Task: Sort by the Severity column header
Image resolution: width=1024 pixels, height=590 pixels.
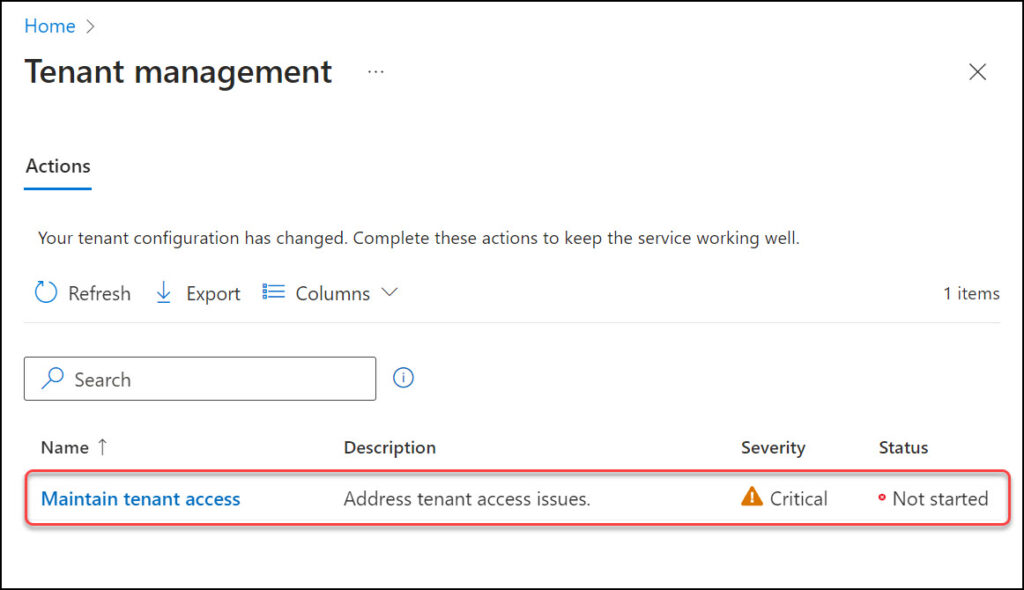Action: coord(773,448)
